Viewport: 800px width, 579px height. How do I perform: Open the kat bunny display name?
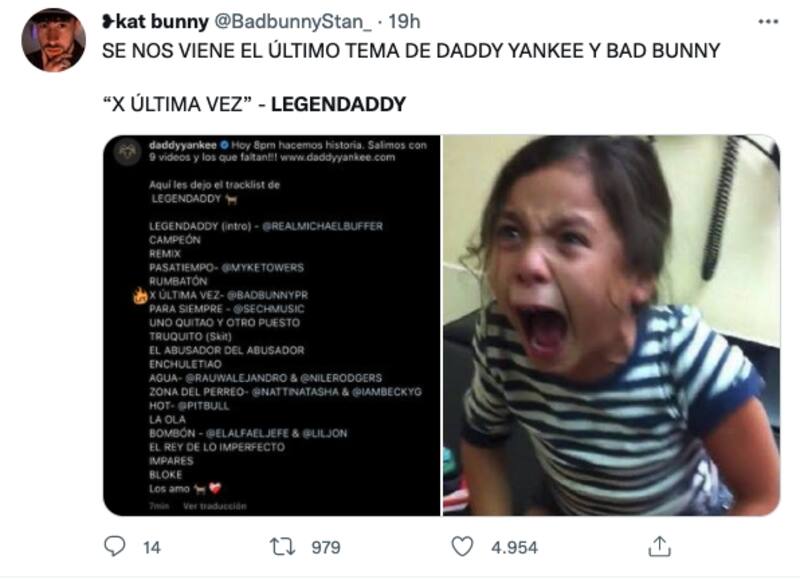point(155,21)
